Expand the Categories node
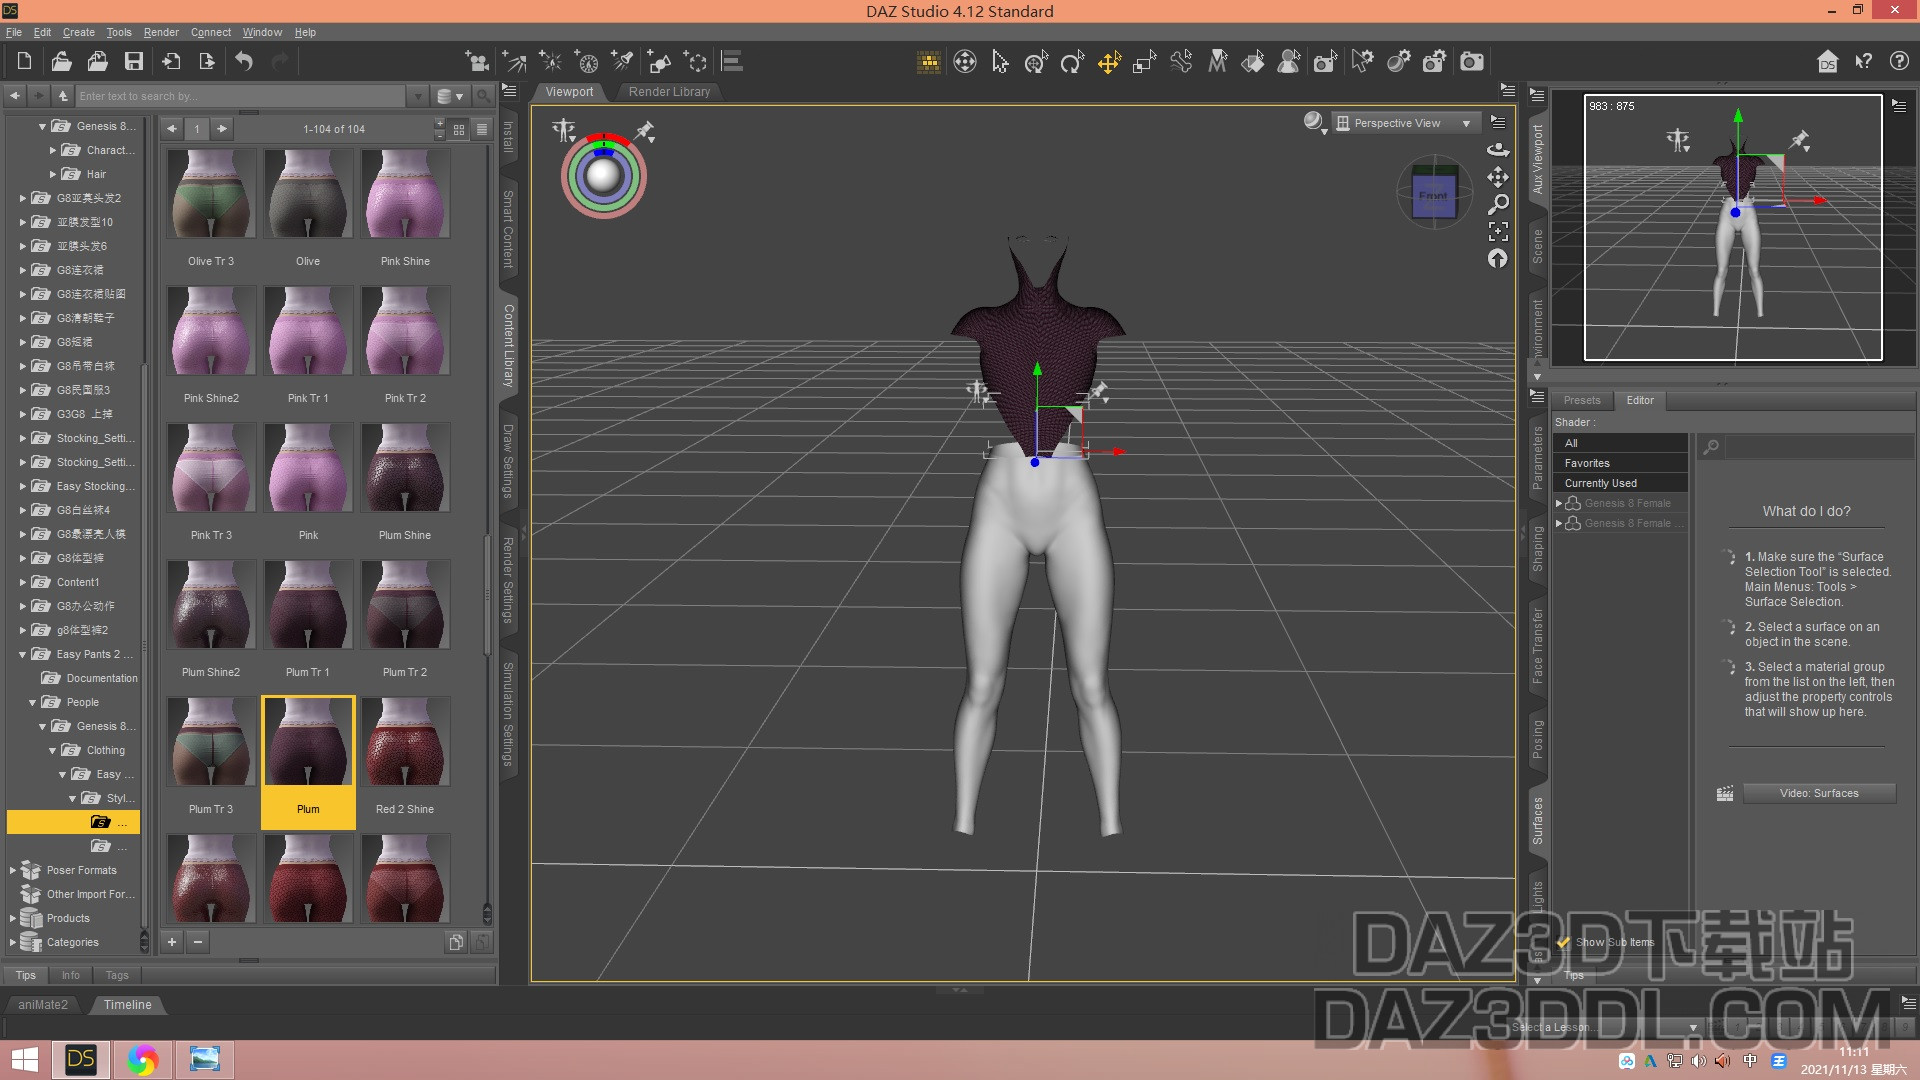The image size is (1920, 1080). coord(12,942)
